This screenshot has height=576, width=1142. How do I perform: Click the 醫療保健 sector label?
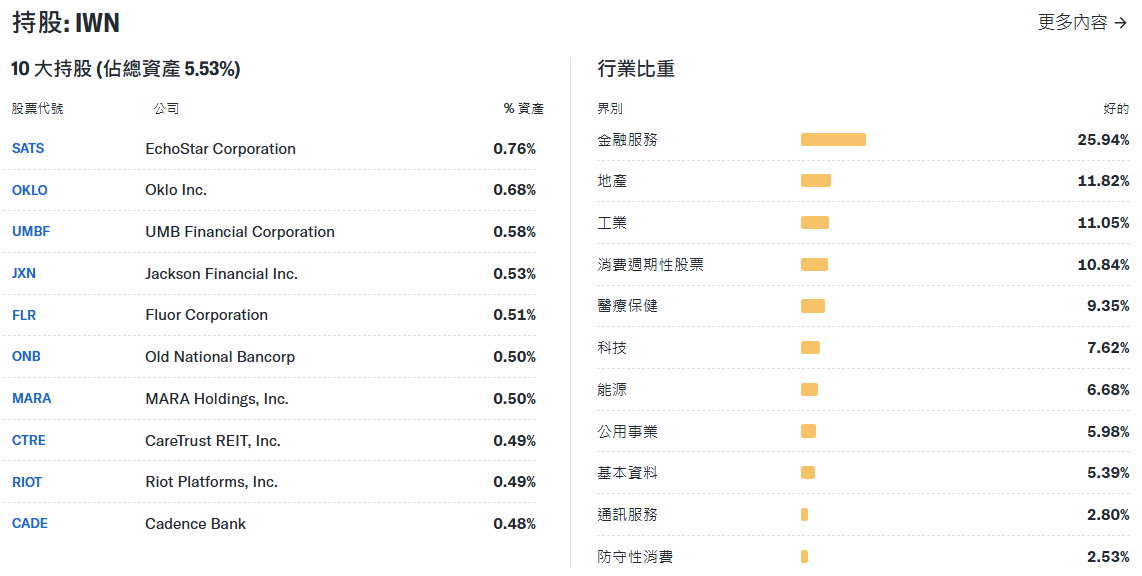click(x=627, y=306)
